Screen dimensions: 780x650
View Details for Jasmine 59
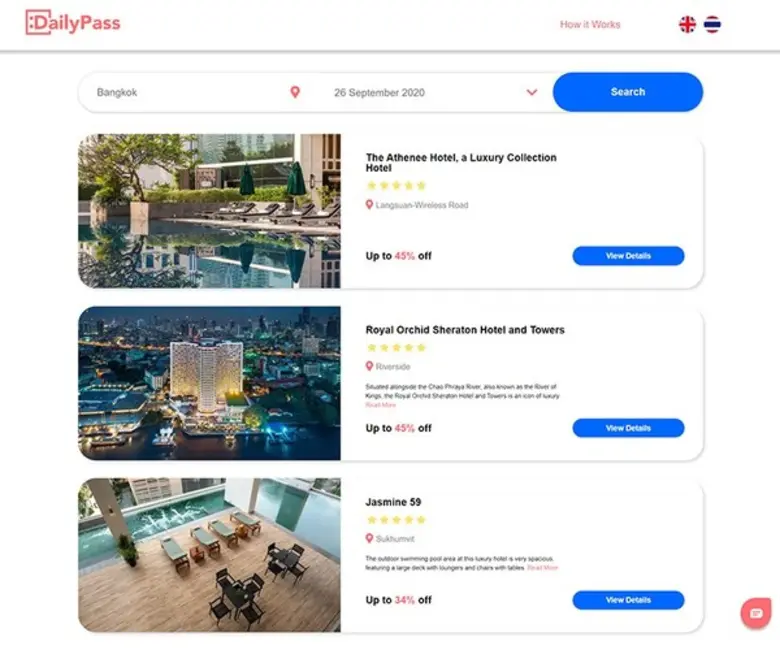pyautogui.click(x=628, y=600)
